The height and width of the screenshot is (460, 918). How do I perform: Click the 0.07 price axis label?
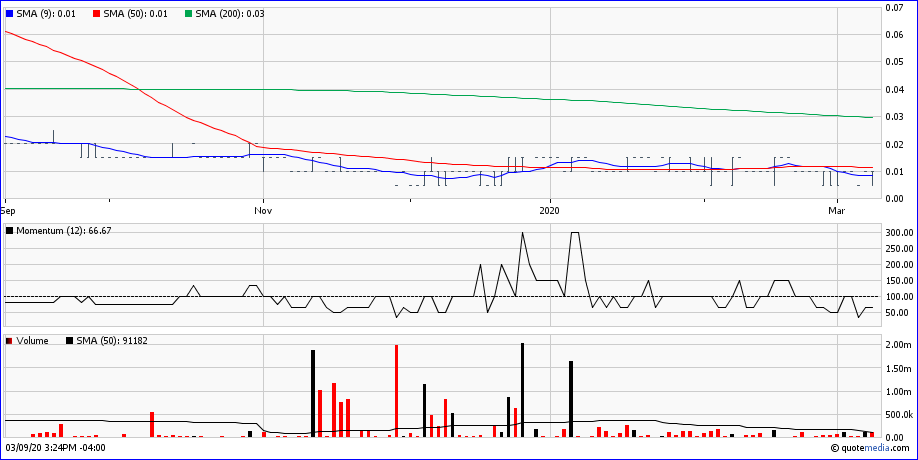click(894, 8)
